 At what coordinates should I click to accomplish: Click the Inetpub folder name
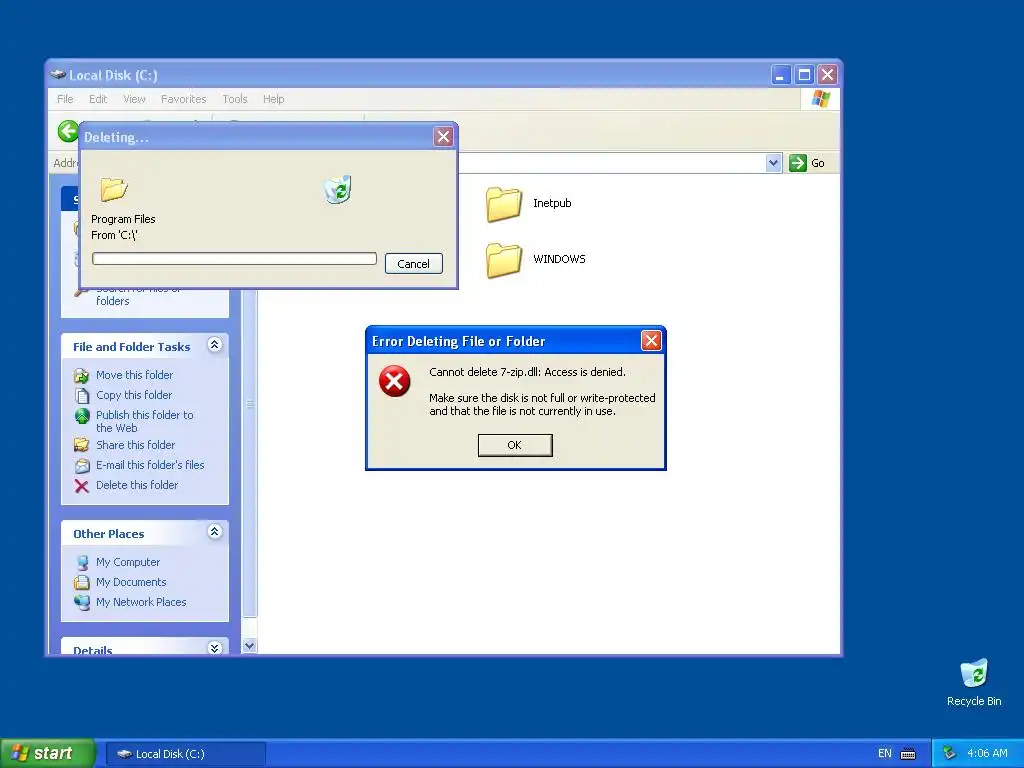[552, 203]
